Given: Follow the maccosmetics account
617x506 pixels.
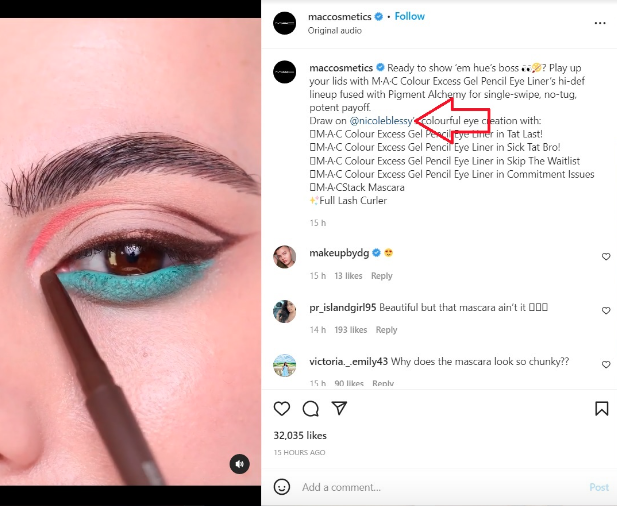Looking at the screenshot, I should [x=409, y=17].
